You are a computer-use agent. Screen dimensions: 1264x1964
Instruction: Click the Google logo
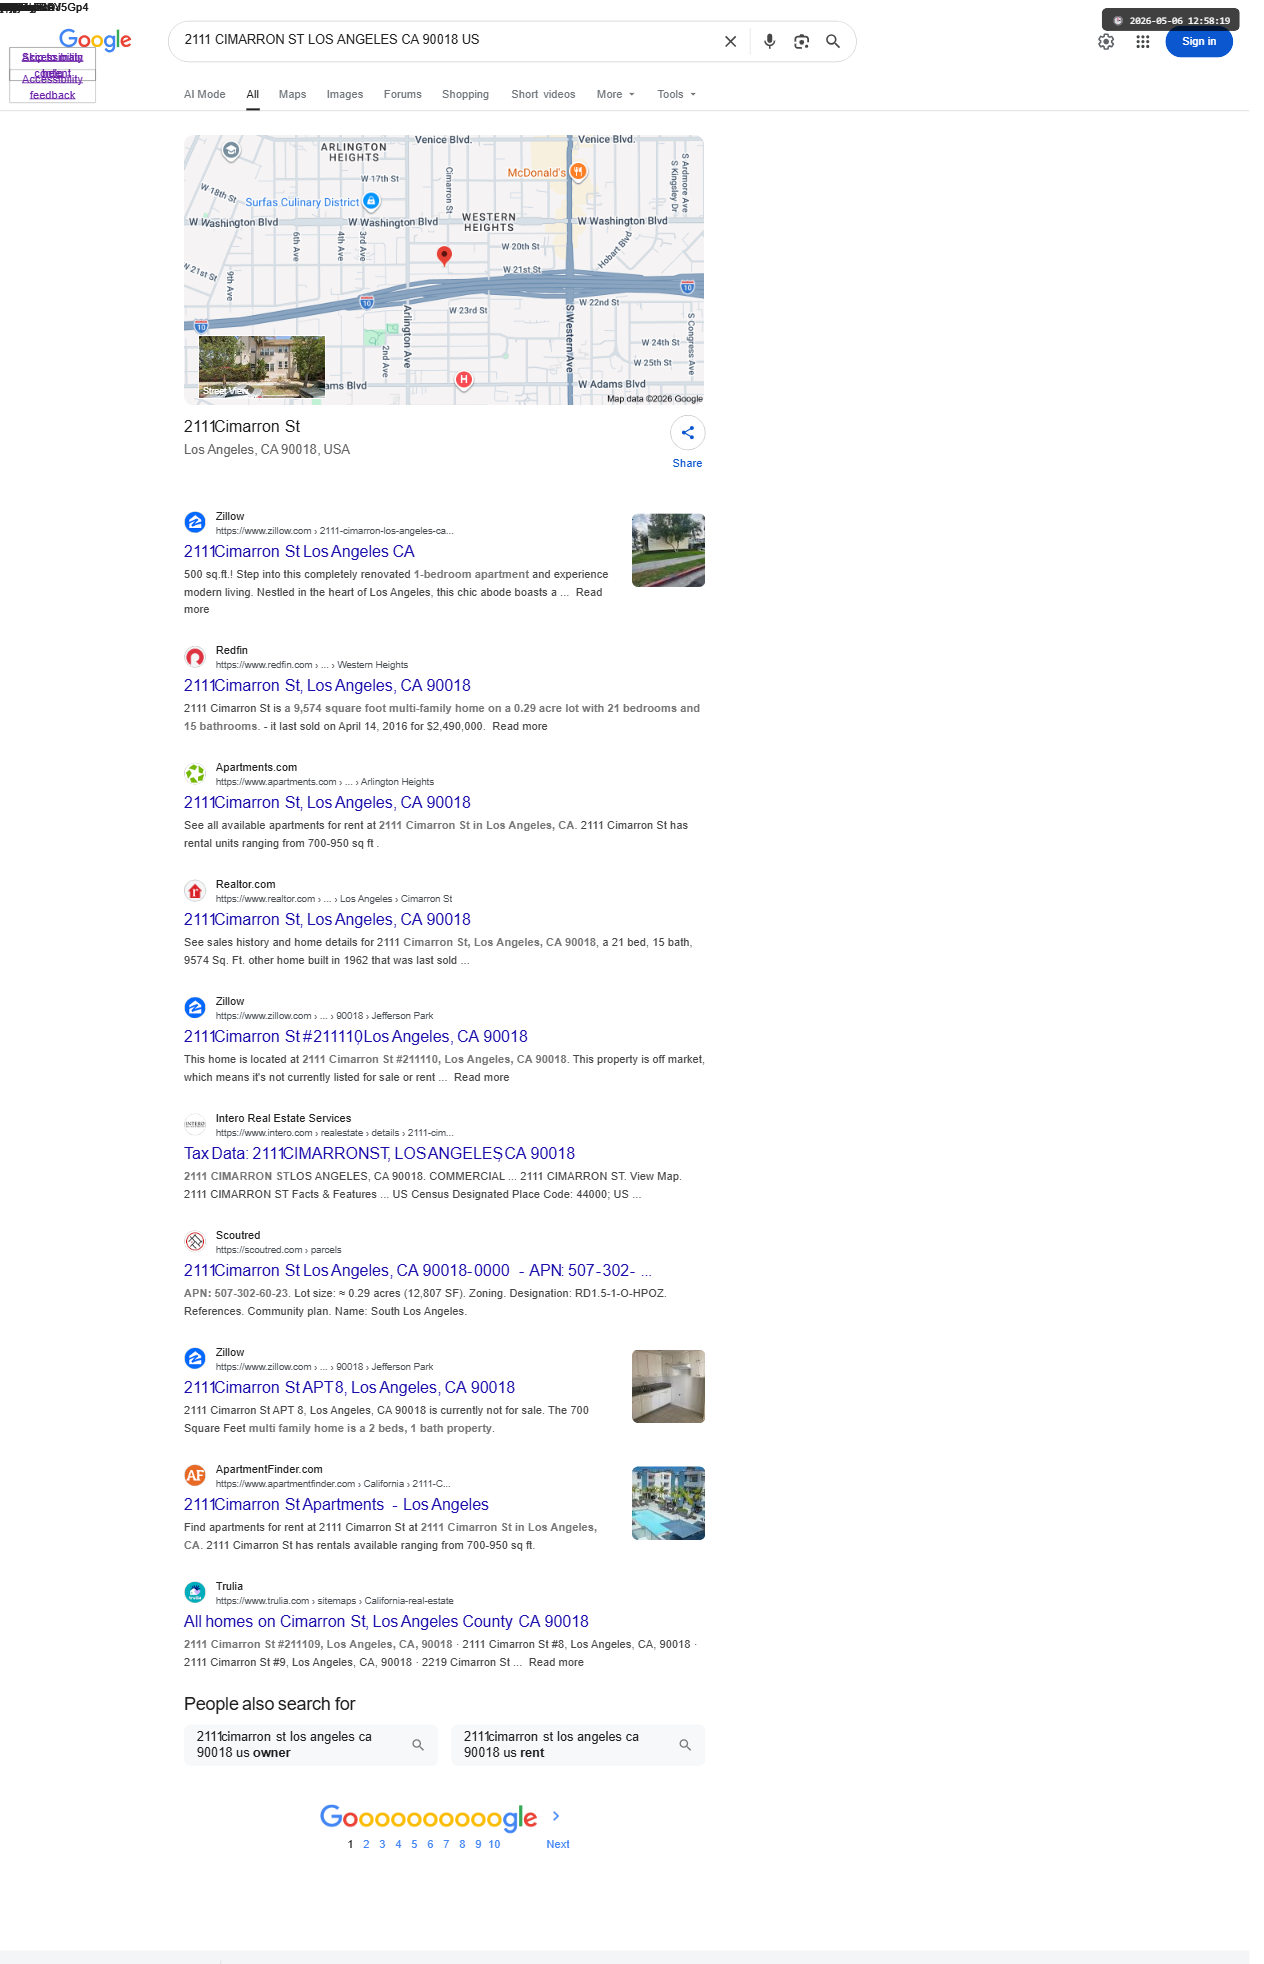pyautogui.click(x=95, y=40)
